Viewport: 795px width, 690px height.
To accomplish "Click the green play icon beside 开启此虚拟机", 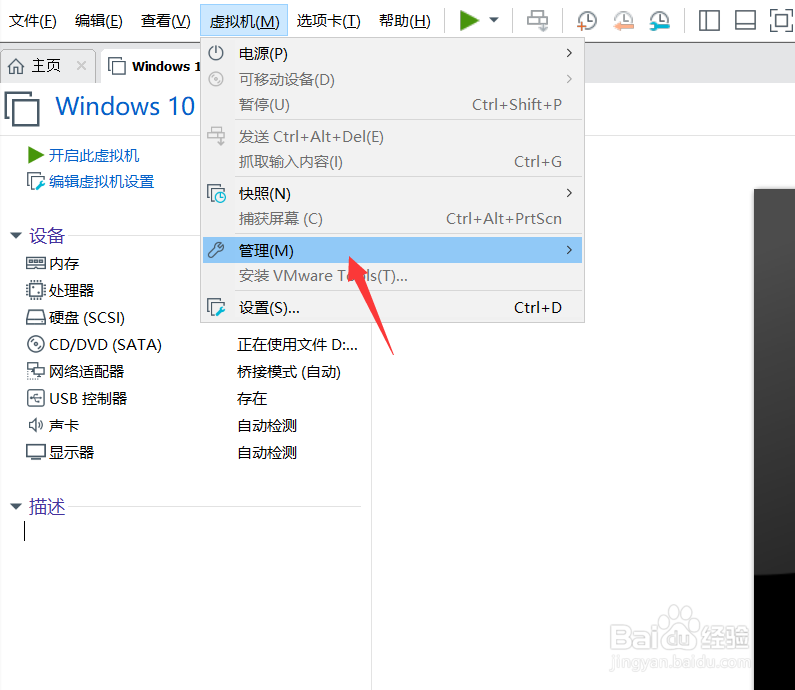I will pos(35,155).
